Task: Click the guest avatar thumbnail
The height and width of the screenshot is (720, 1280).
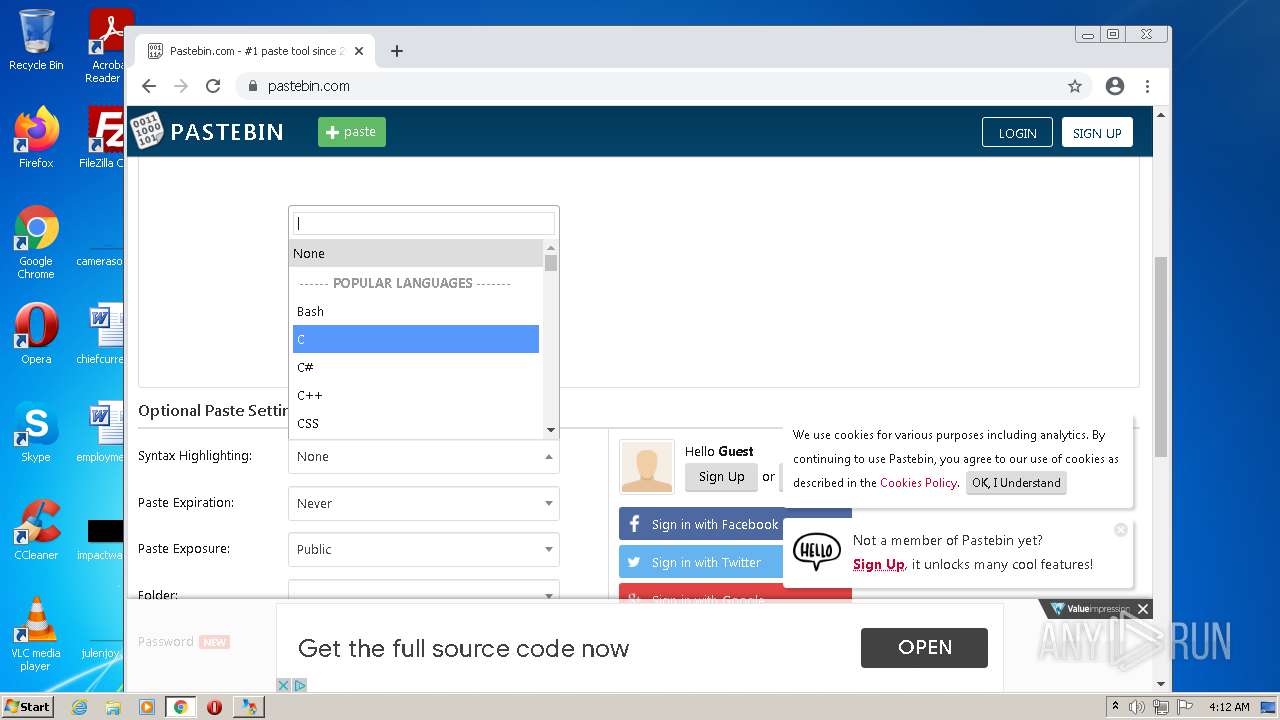Action: point(647,467)
